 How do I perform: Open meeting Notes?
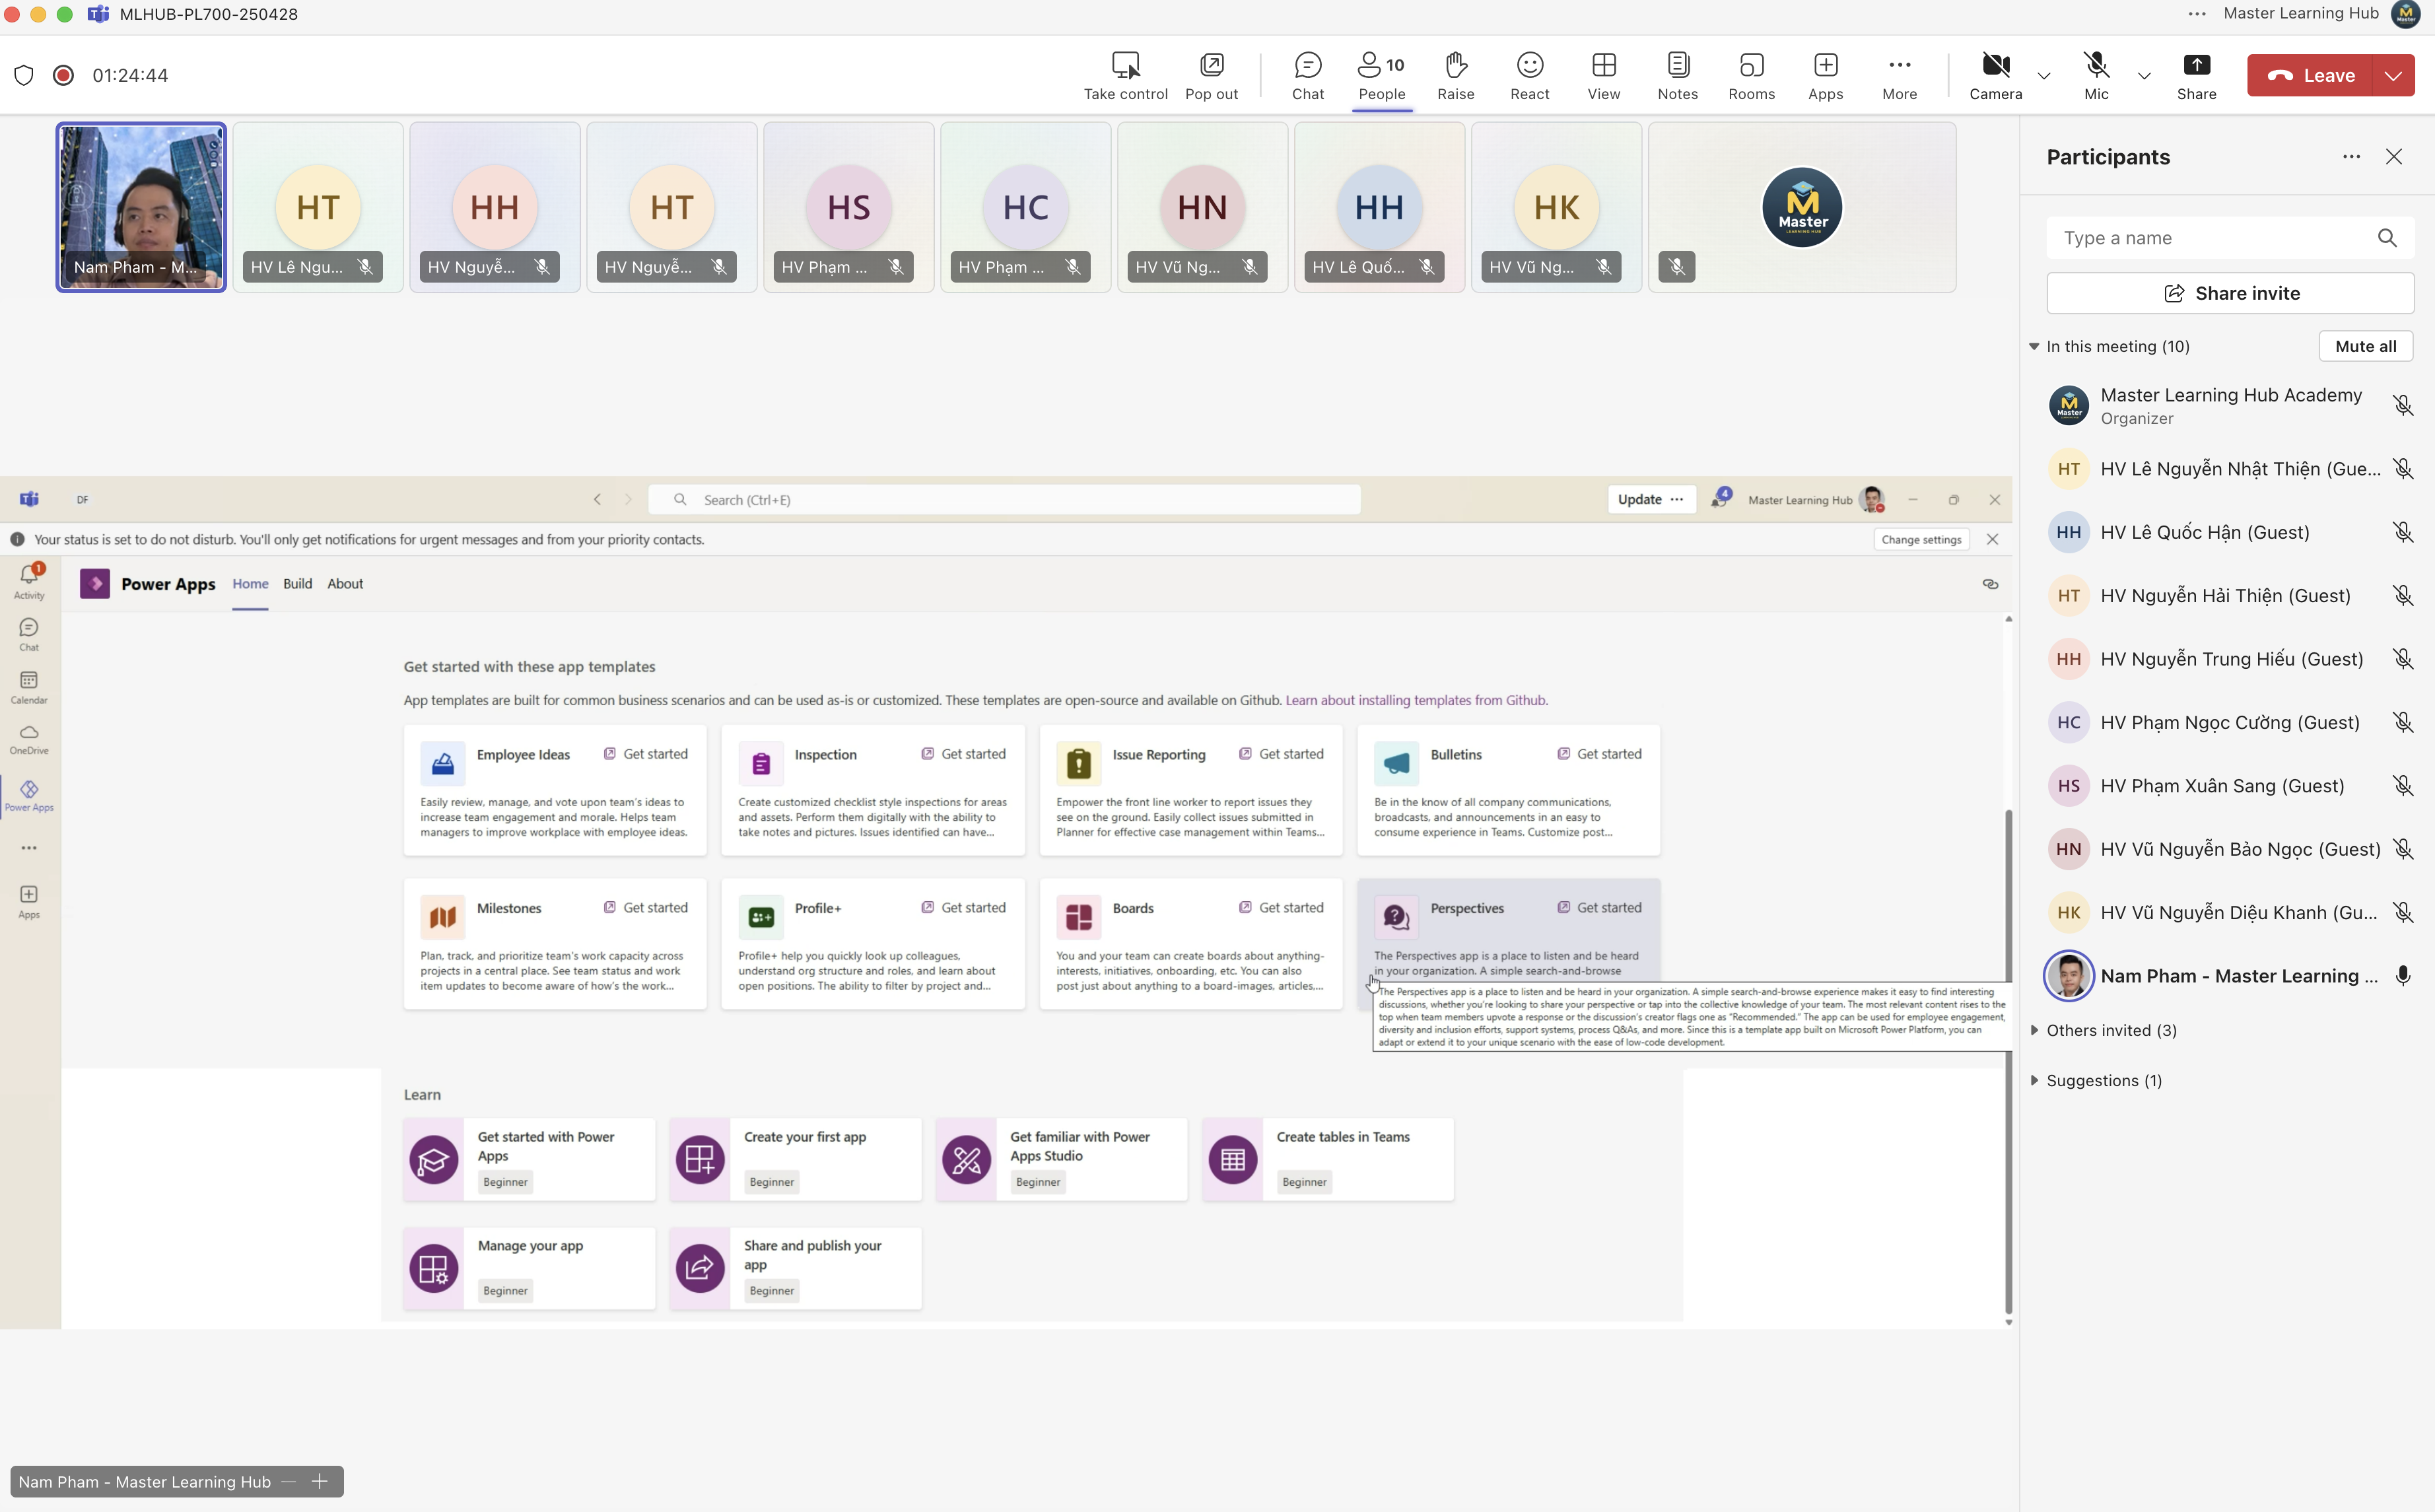(x=1677, y=76)
